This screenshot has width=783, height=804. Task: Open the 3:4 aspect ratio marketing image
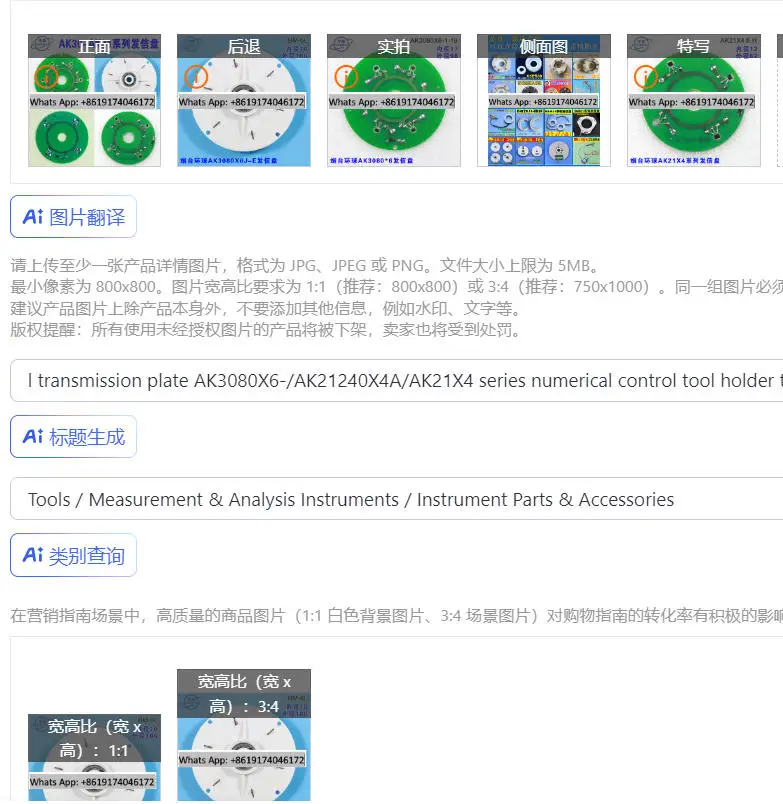tap(244, 735)
